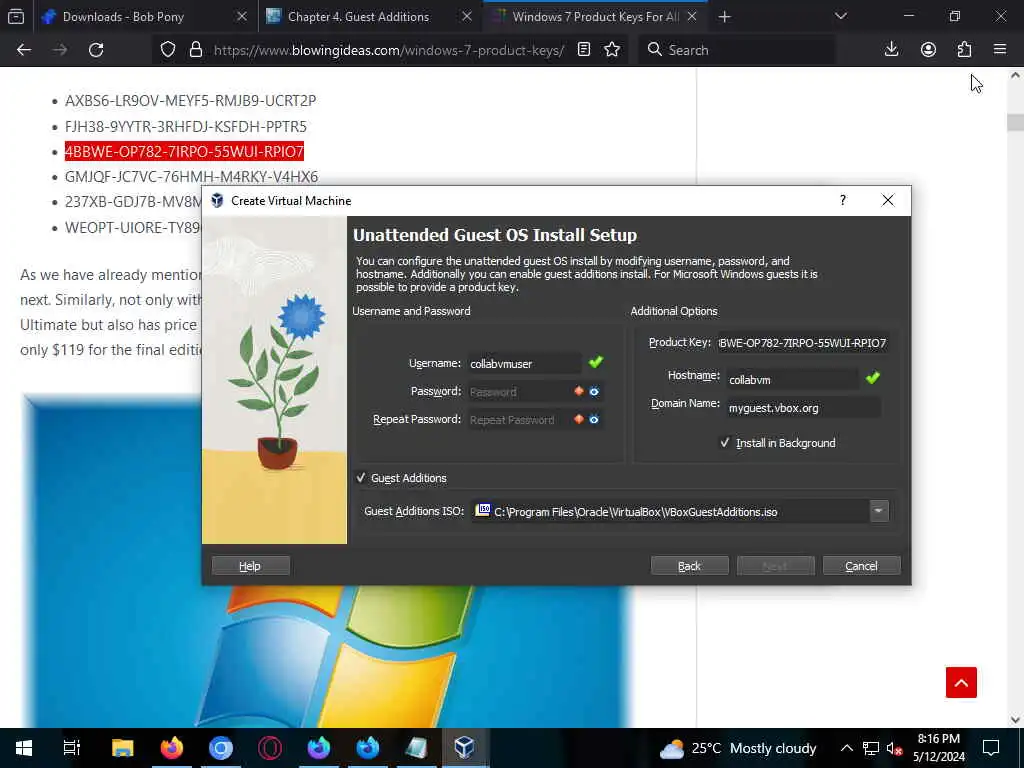Click the Hostname field
The image size is (1024, 768).
(792, 379)
